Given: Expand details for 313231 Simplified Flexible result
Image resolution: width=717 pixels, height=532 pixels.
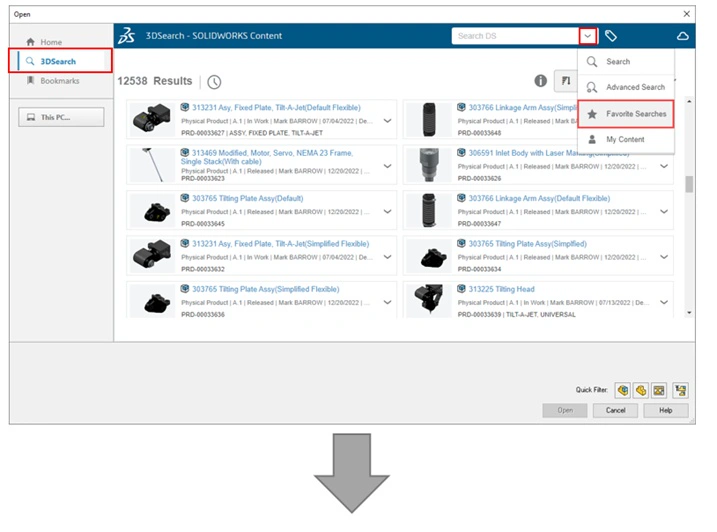Looking at the screenshot, I should point(387,257).
